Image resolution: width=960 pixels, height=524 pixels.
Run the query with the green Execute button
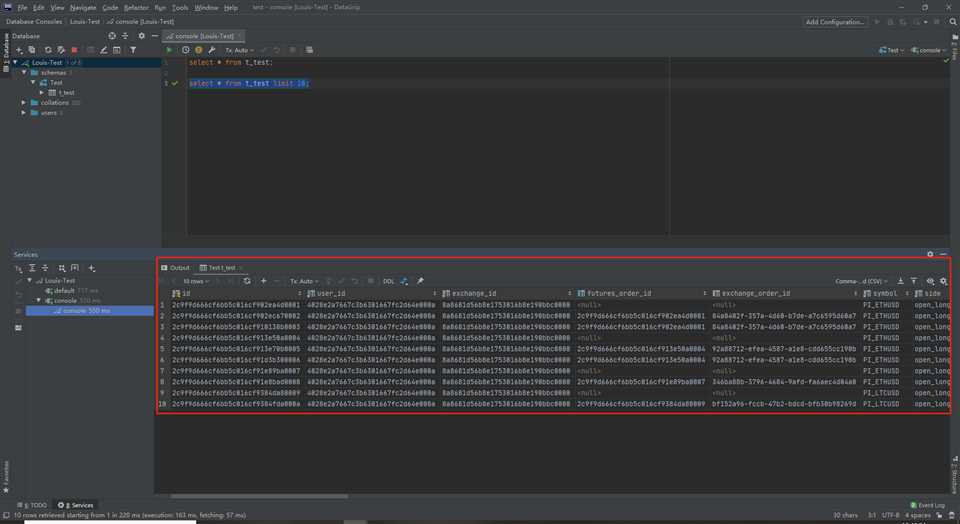[170, 50]
